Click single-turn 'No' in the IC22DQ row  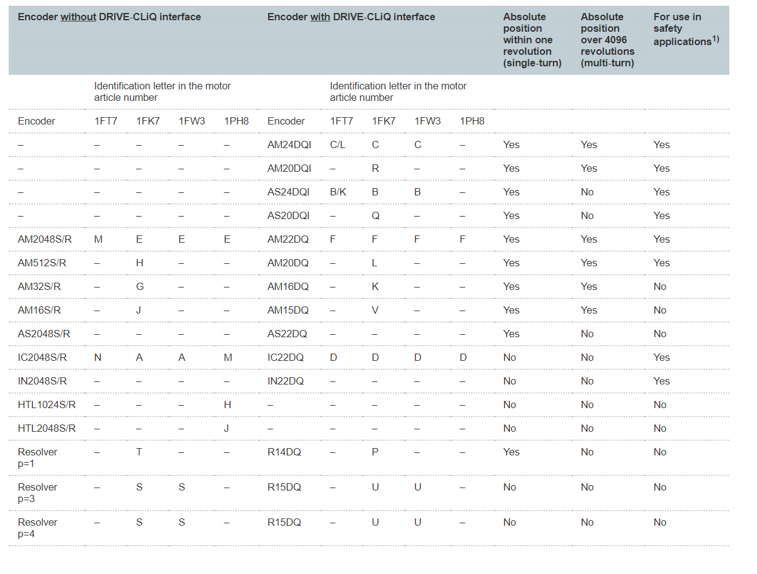coord(509,358)
